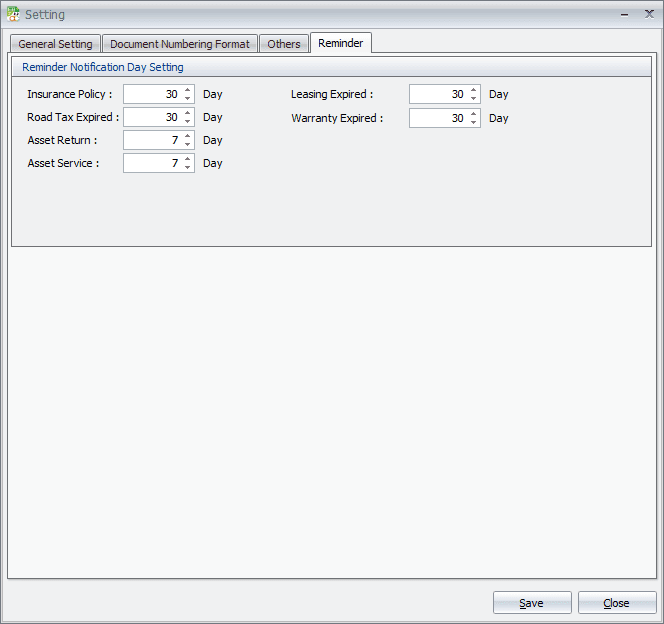The width and height of the screenshot is (664, 624).
Task: Decrease Insurance Policy days with down arrow
Action: pos(188,99)
